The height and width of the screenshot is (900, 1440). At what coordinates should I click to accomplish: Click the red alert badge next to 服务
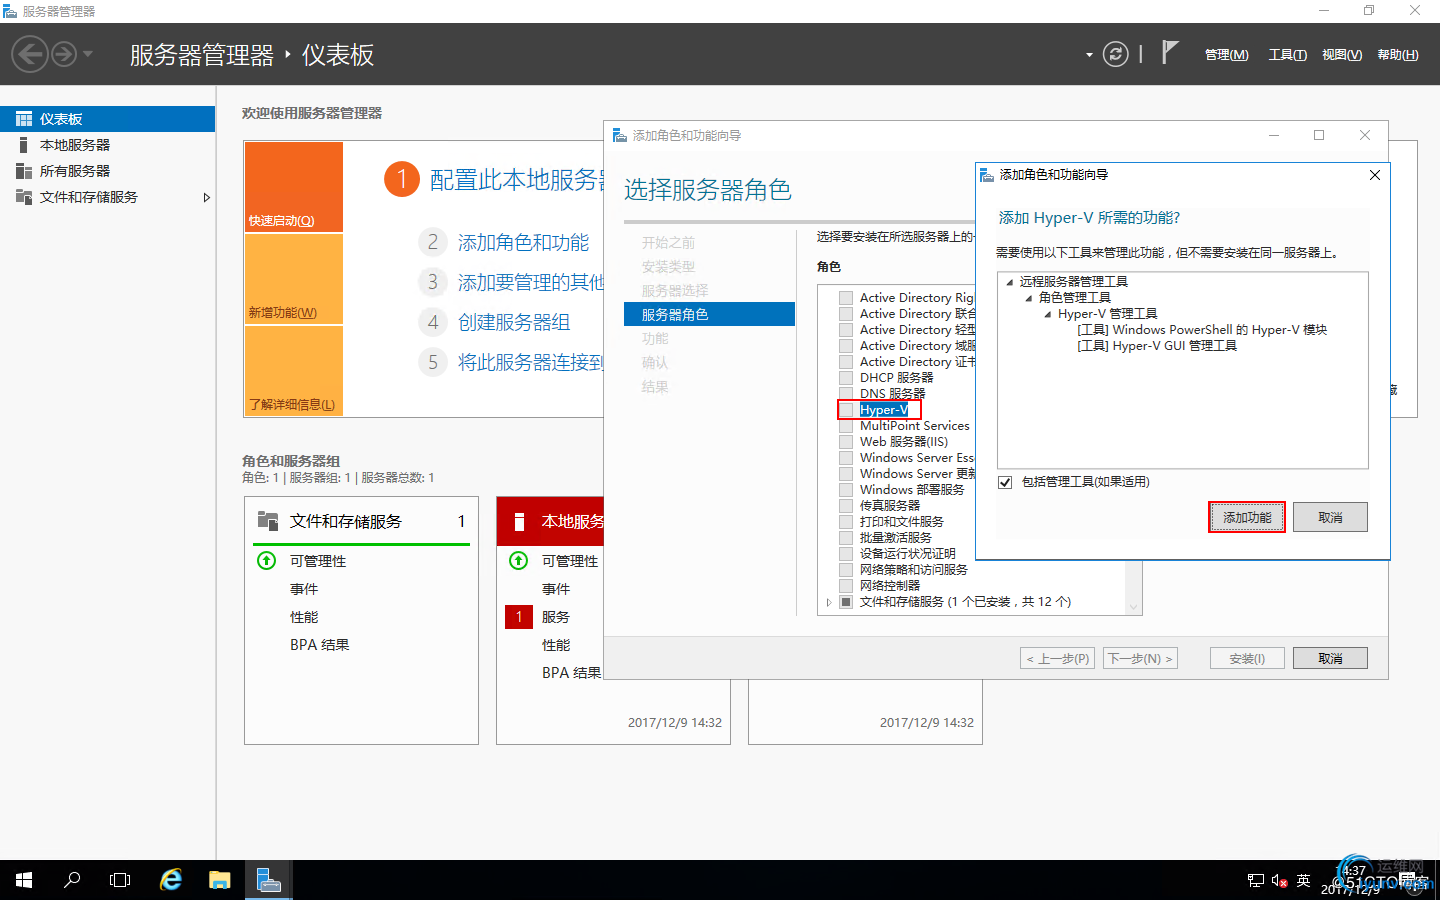pos(519,617)
